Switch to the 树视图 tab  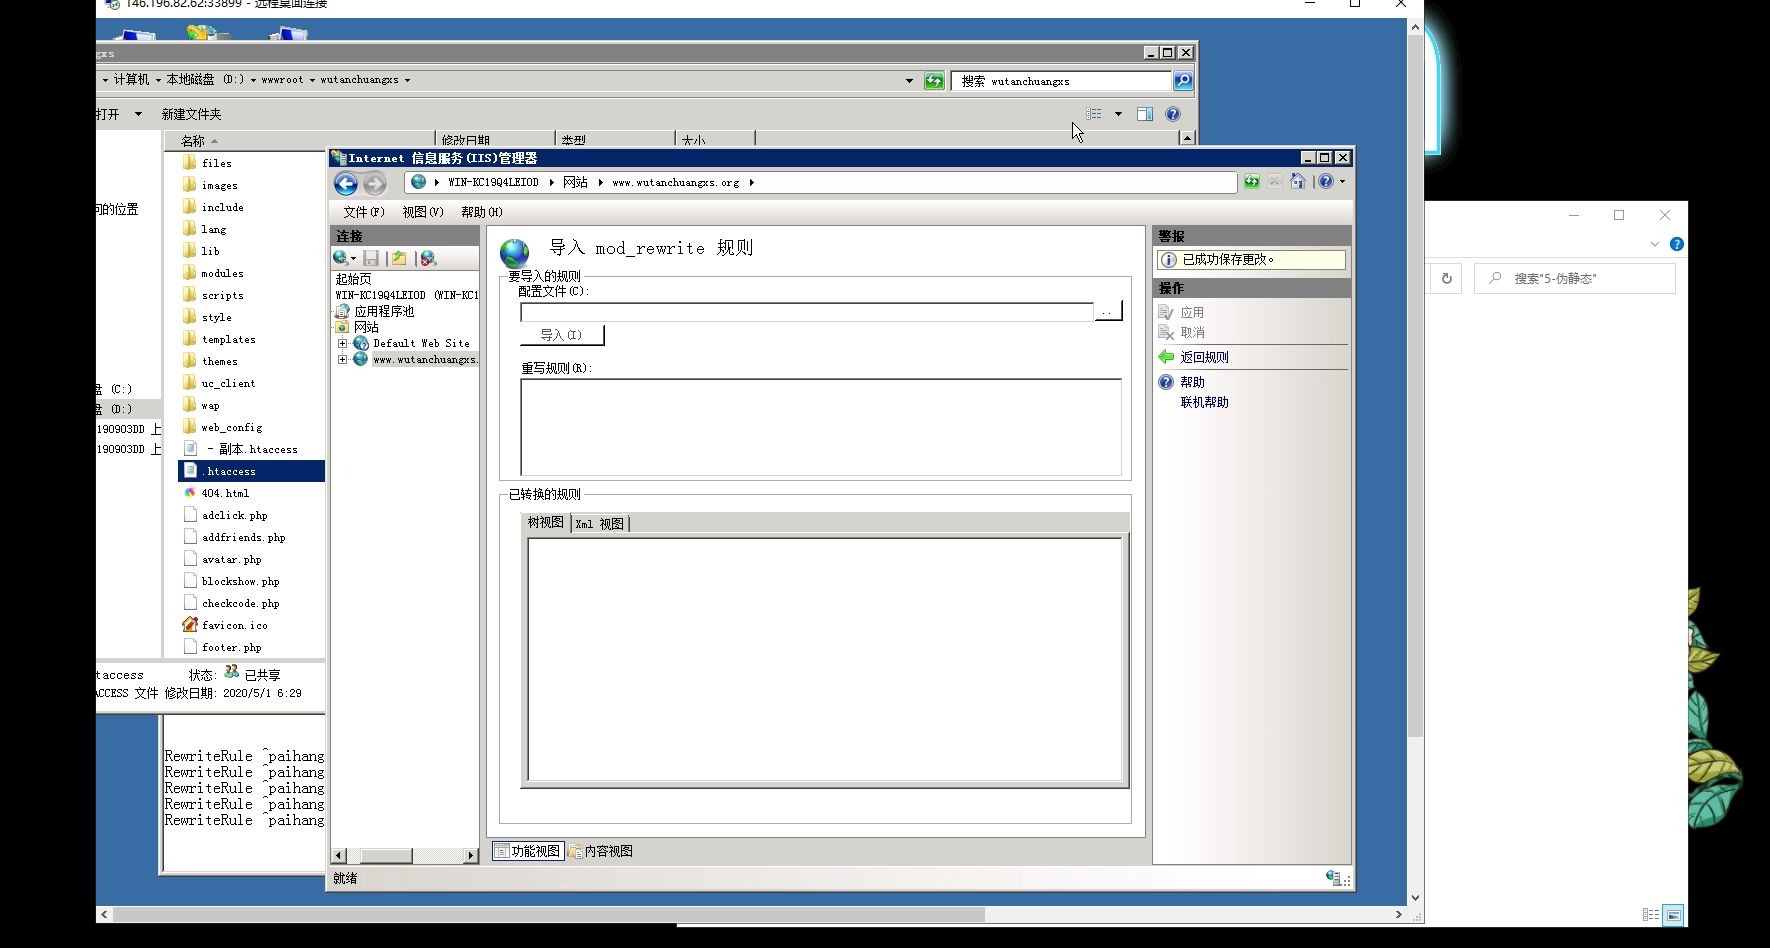pyautogui.click(x=546, y=522)
